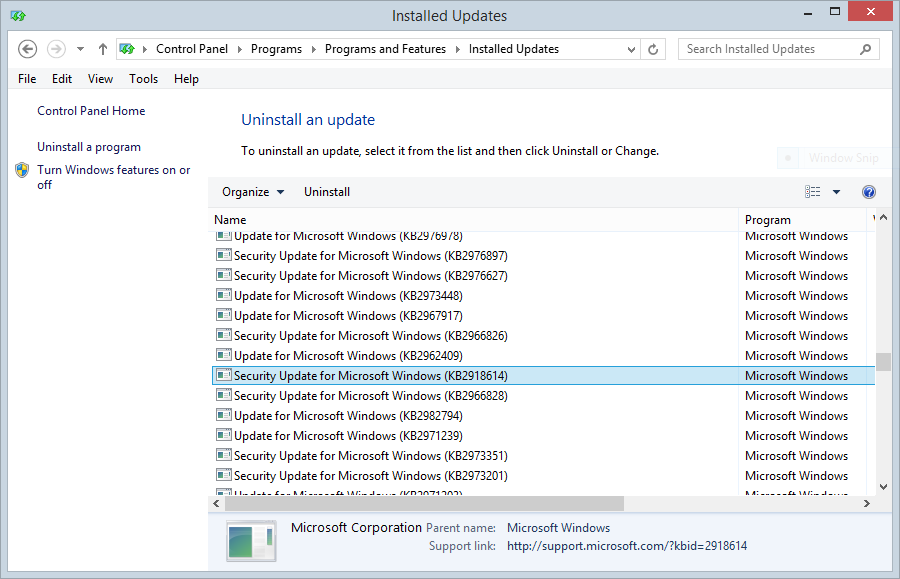The height and width of the screenshot is (579, 900).
Task: Open support link for kbid=2918614
Action: pos(627,546)
